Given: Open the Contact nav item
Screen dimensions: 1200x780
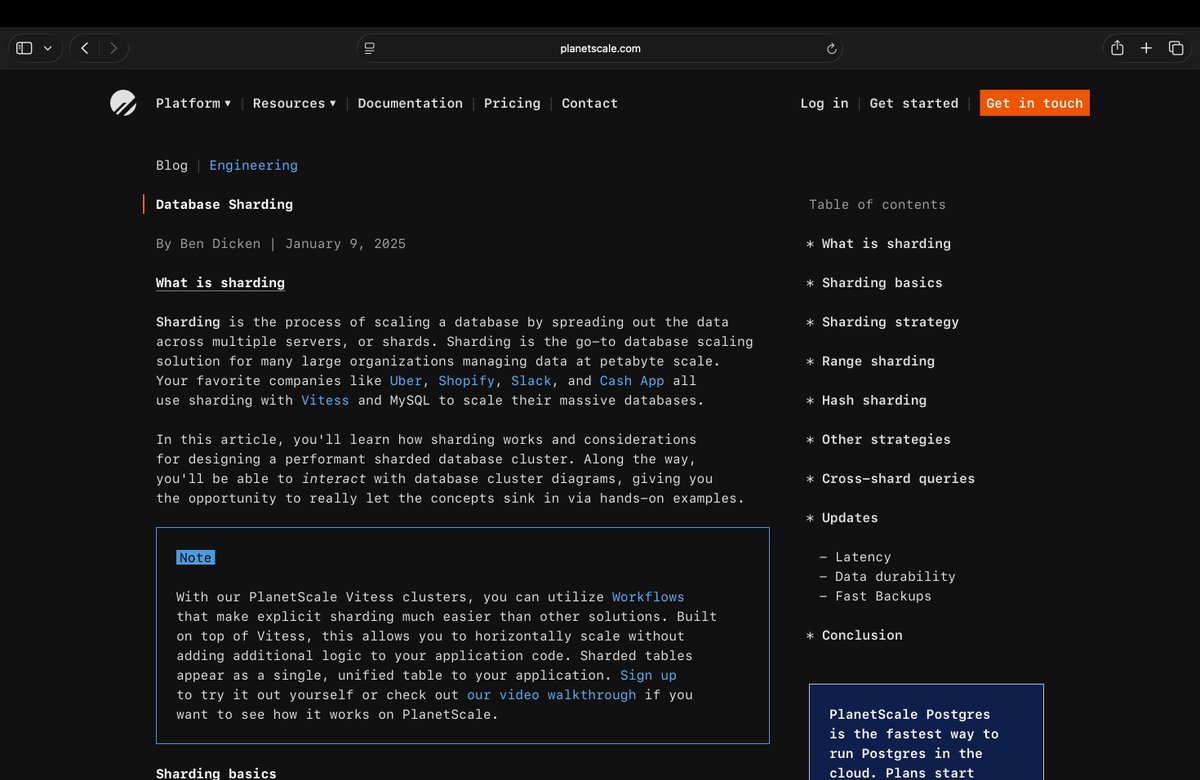Looking at the screenshot, I should pyautogui.click(x=590, y=103).
